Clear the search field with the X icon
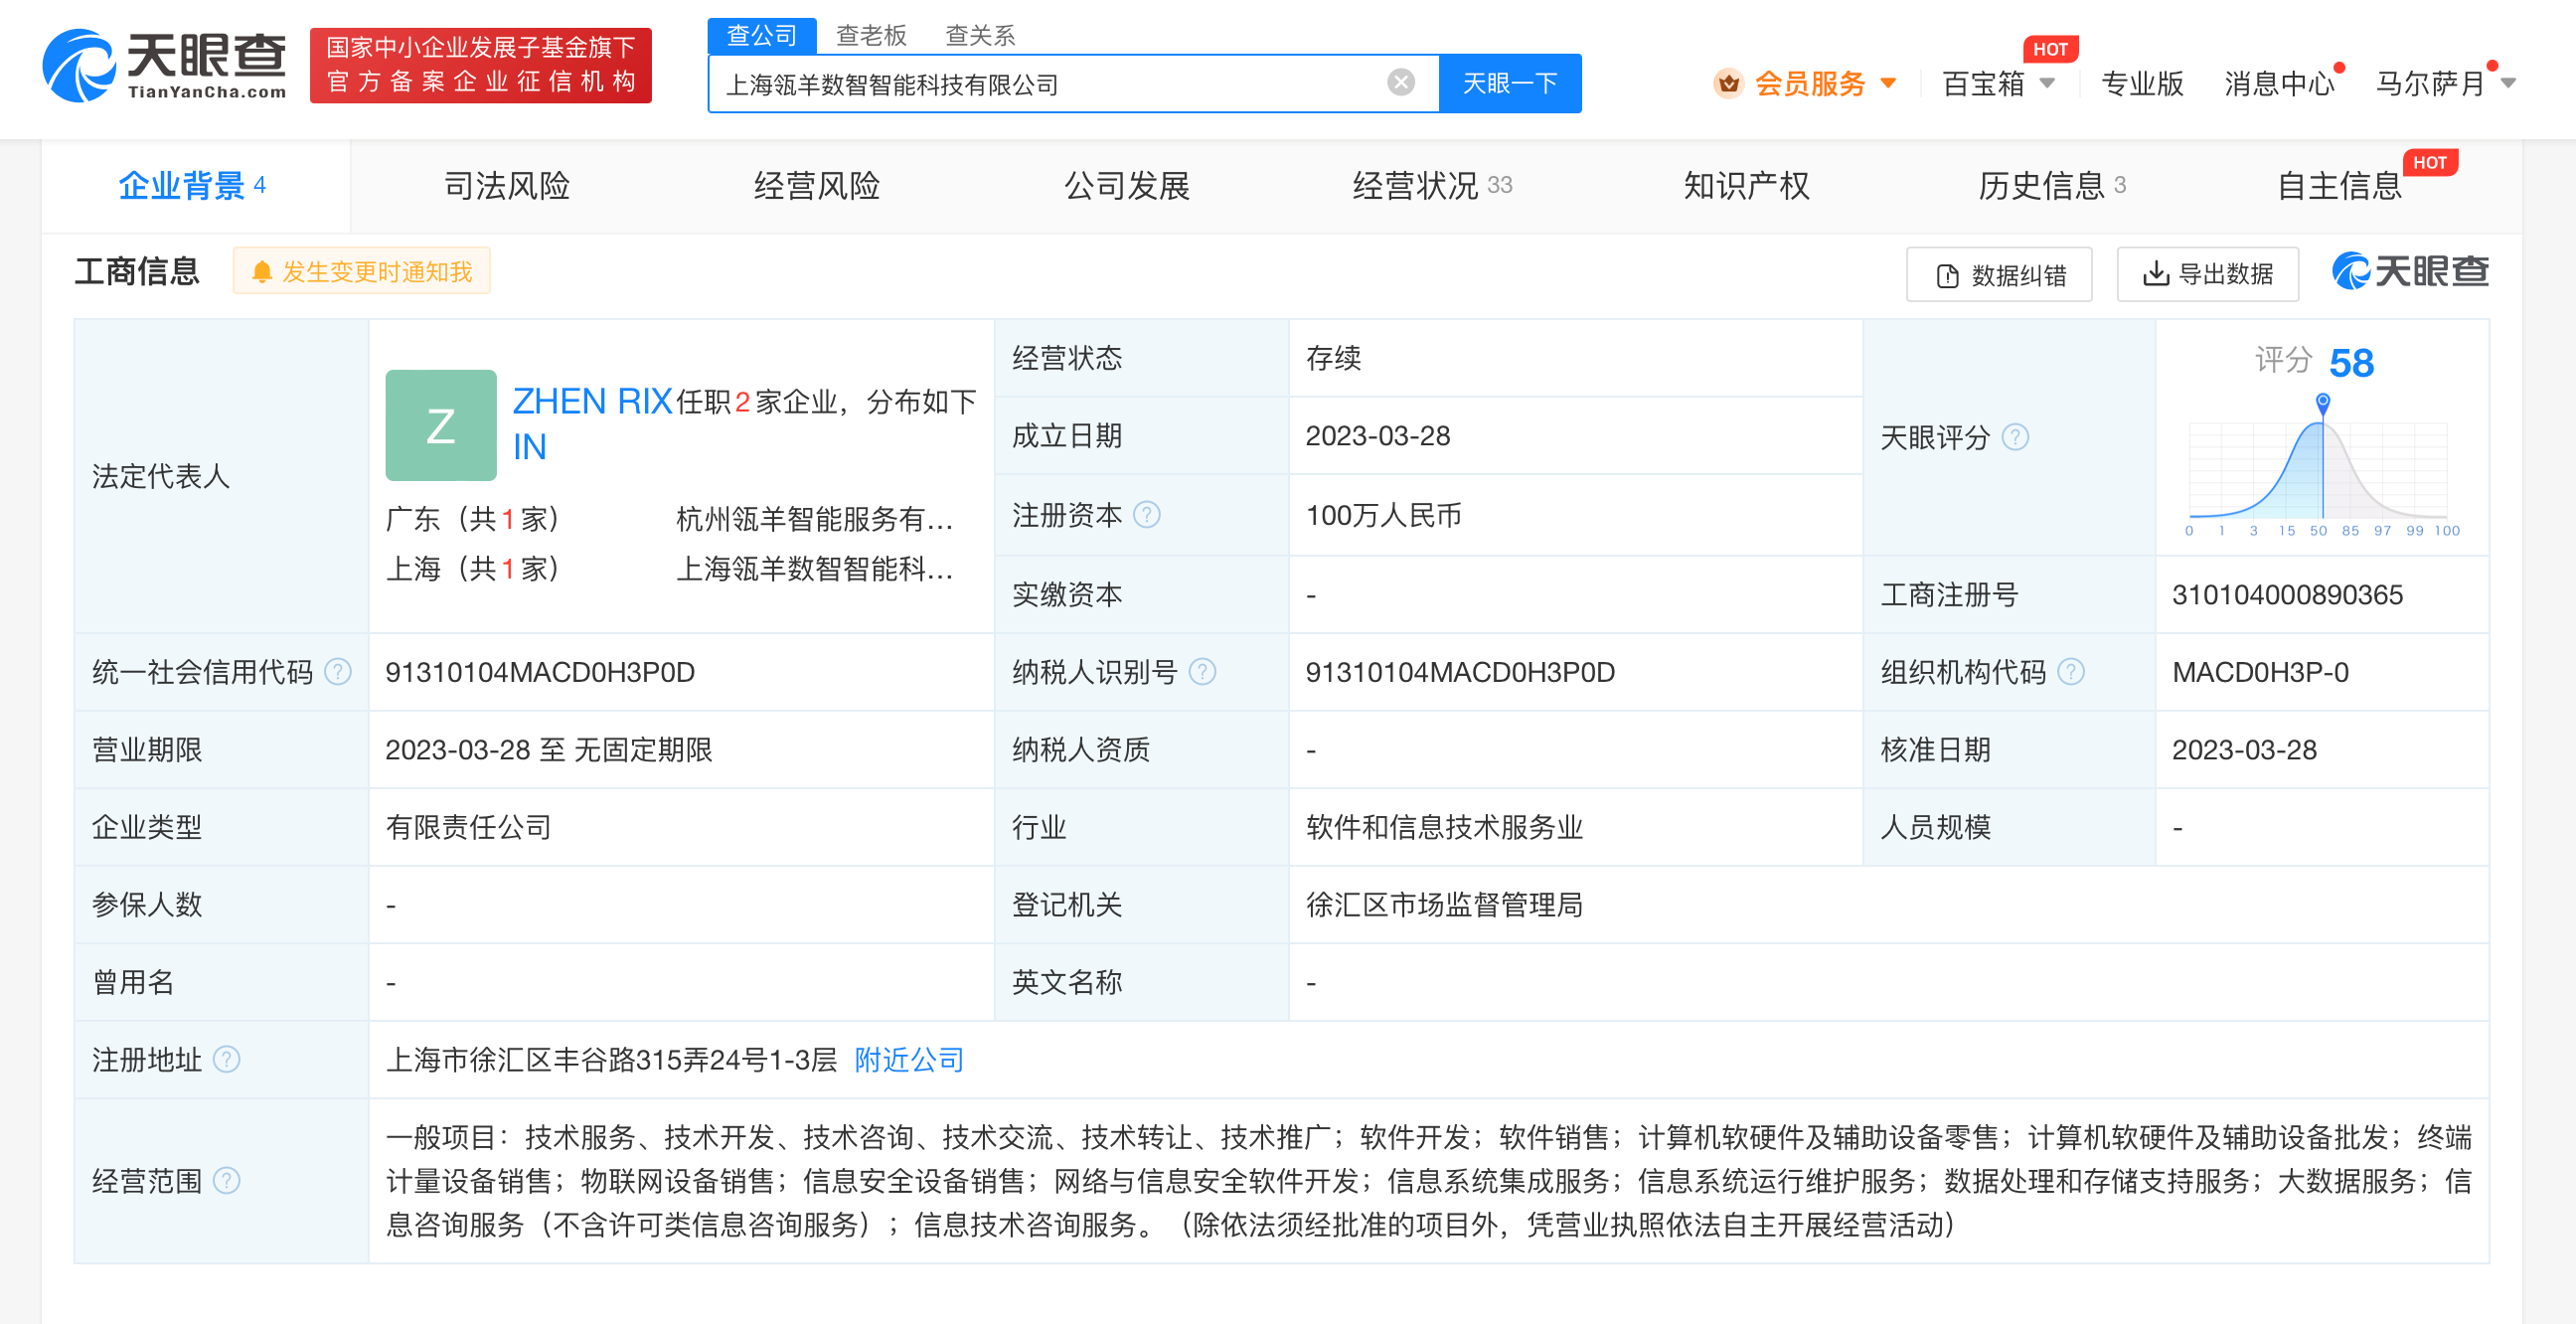This screenshot has height=1324, width=2576. tap(1401, 82)
